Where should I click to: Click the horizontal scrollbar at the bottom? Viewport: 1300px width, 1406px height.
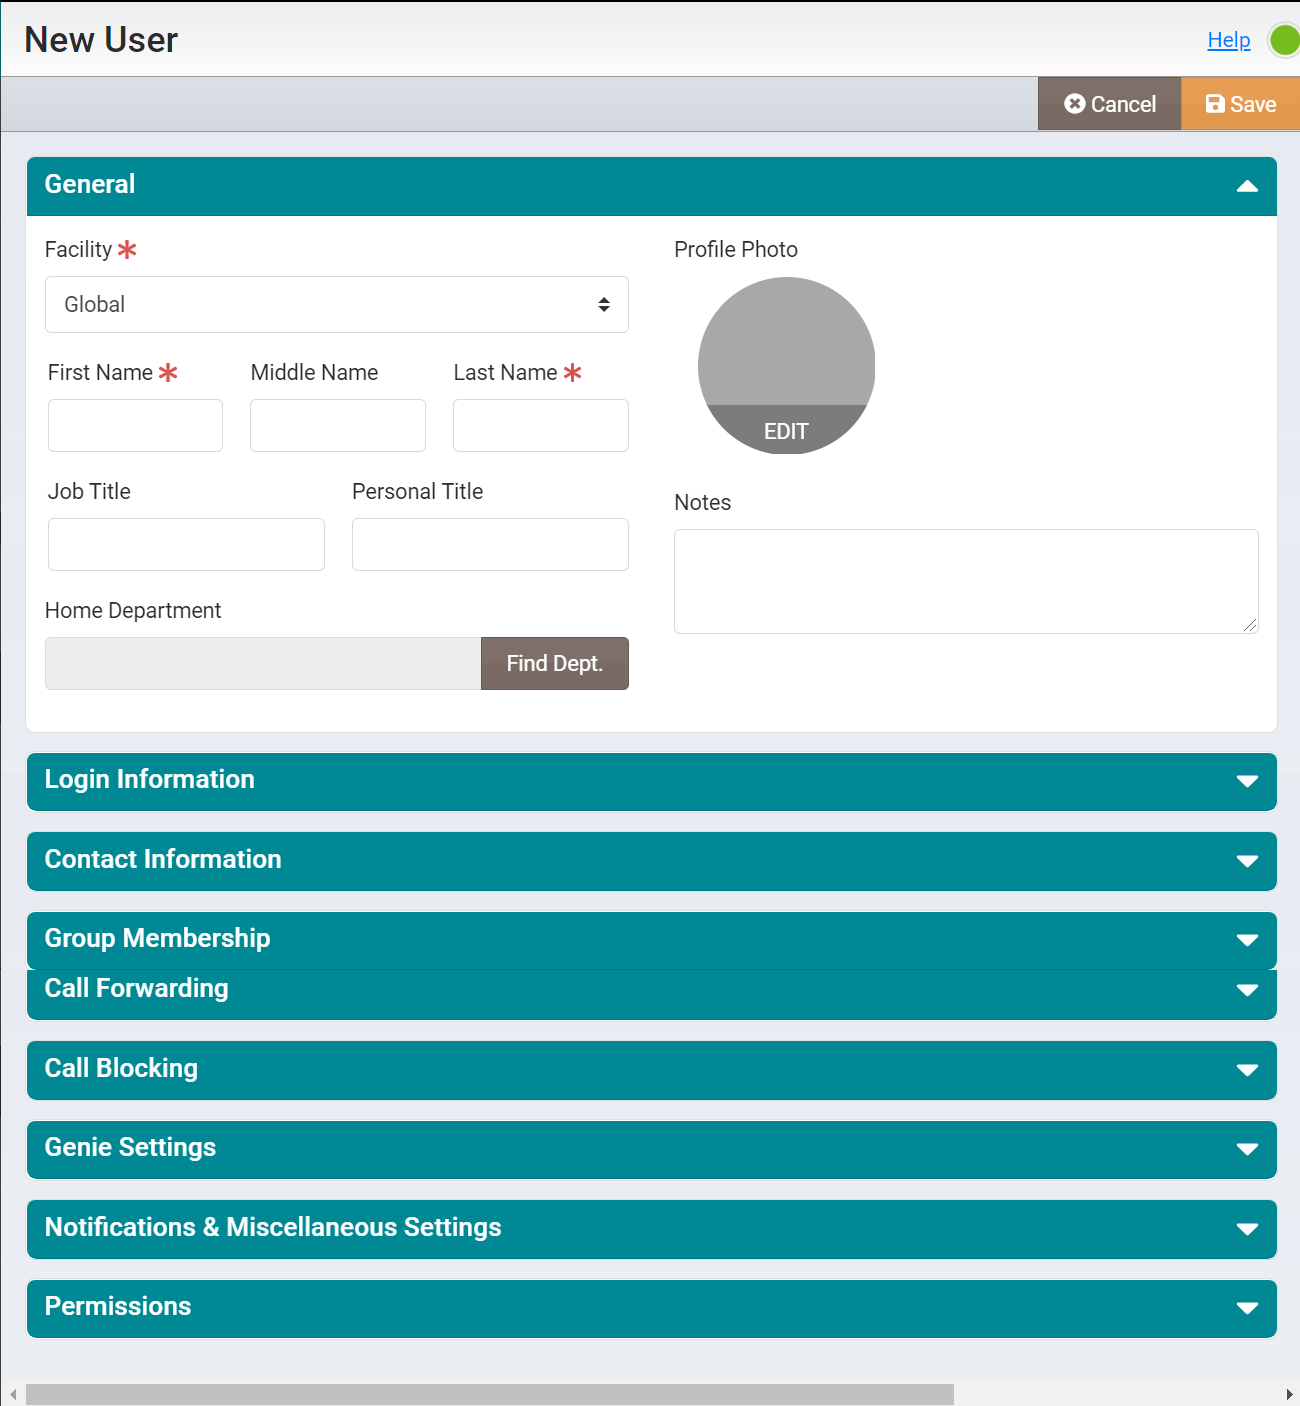[x=490, y=1394]
